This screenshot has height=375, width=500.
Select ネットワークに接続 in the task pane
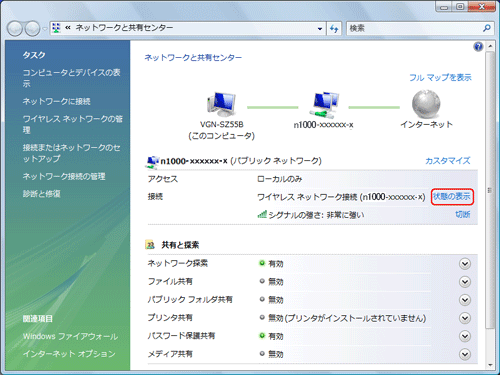click(x=56, y=101)
